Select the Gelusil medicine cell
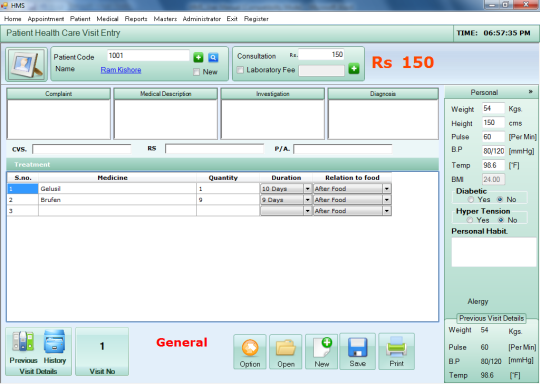Viewport: 540px width, 384px height. click(x=117, y=189)
